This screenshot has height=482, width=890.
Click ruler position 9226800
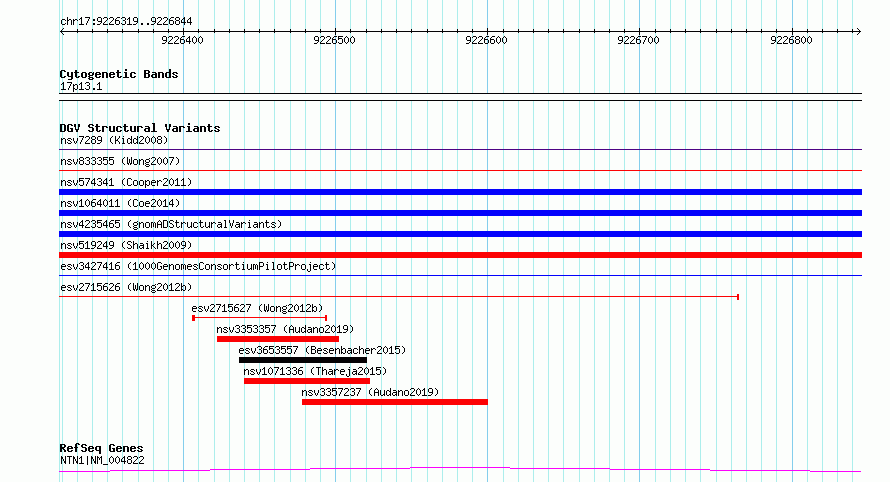click(791, 40)
